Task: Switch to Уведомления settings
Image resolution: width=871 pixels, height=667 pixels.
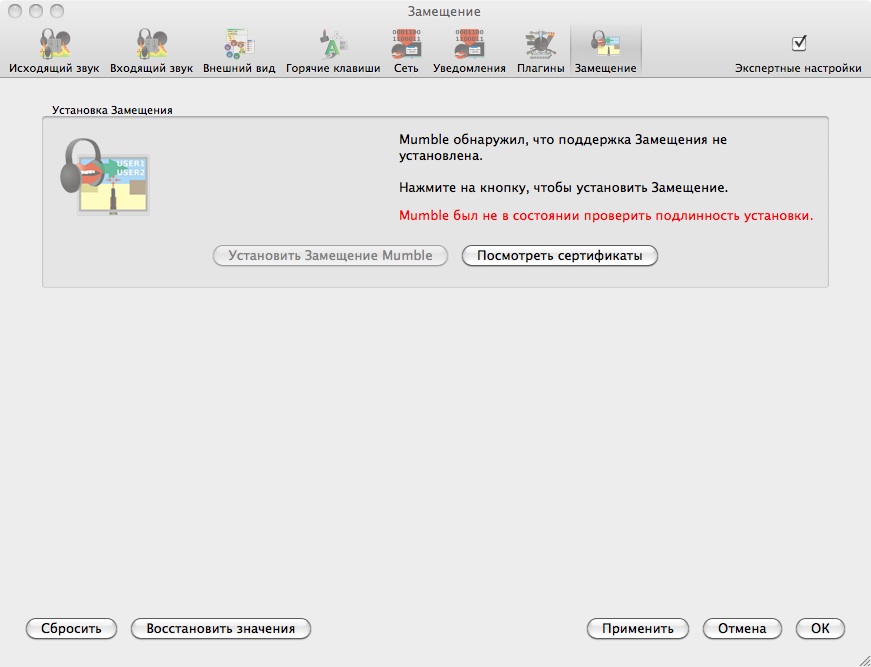Action: click(x=469, y=48)
